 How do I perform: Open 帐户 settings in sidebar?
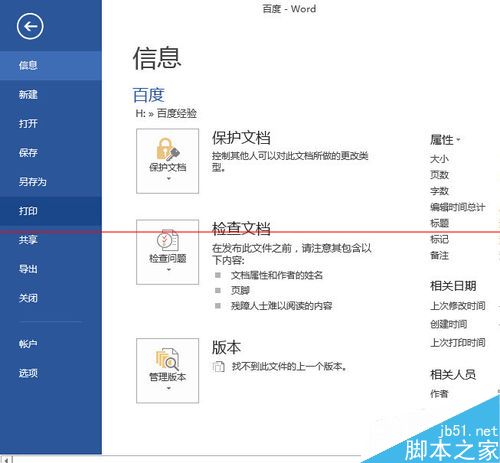(x=51, y=344)
